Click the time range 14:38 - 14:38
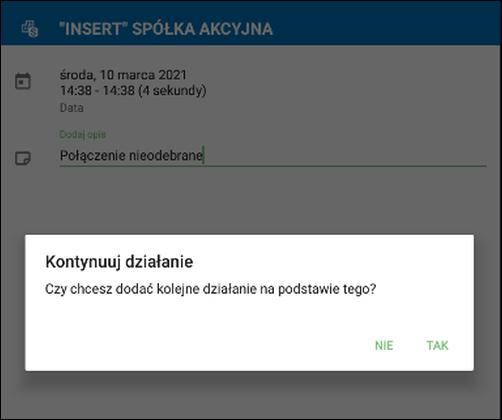Screen dimensions: 502x420 (x=97, y=90)
